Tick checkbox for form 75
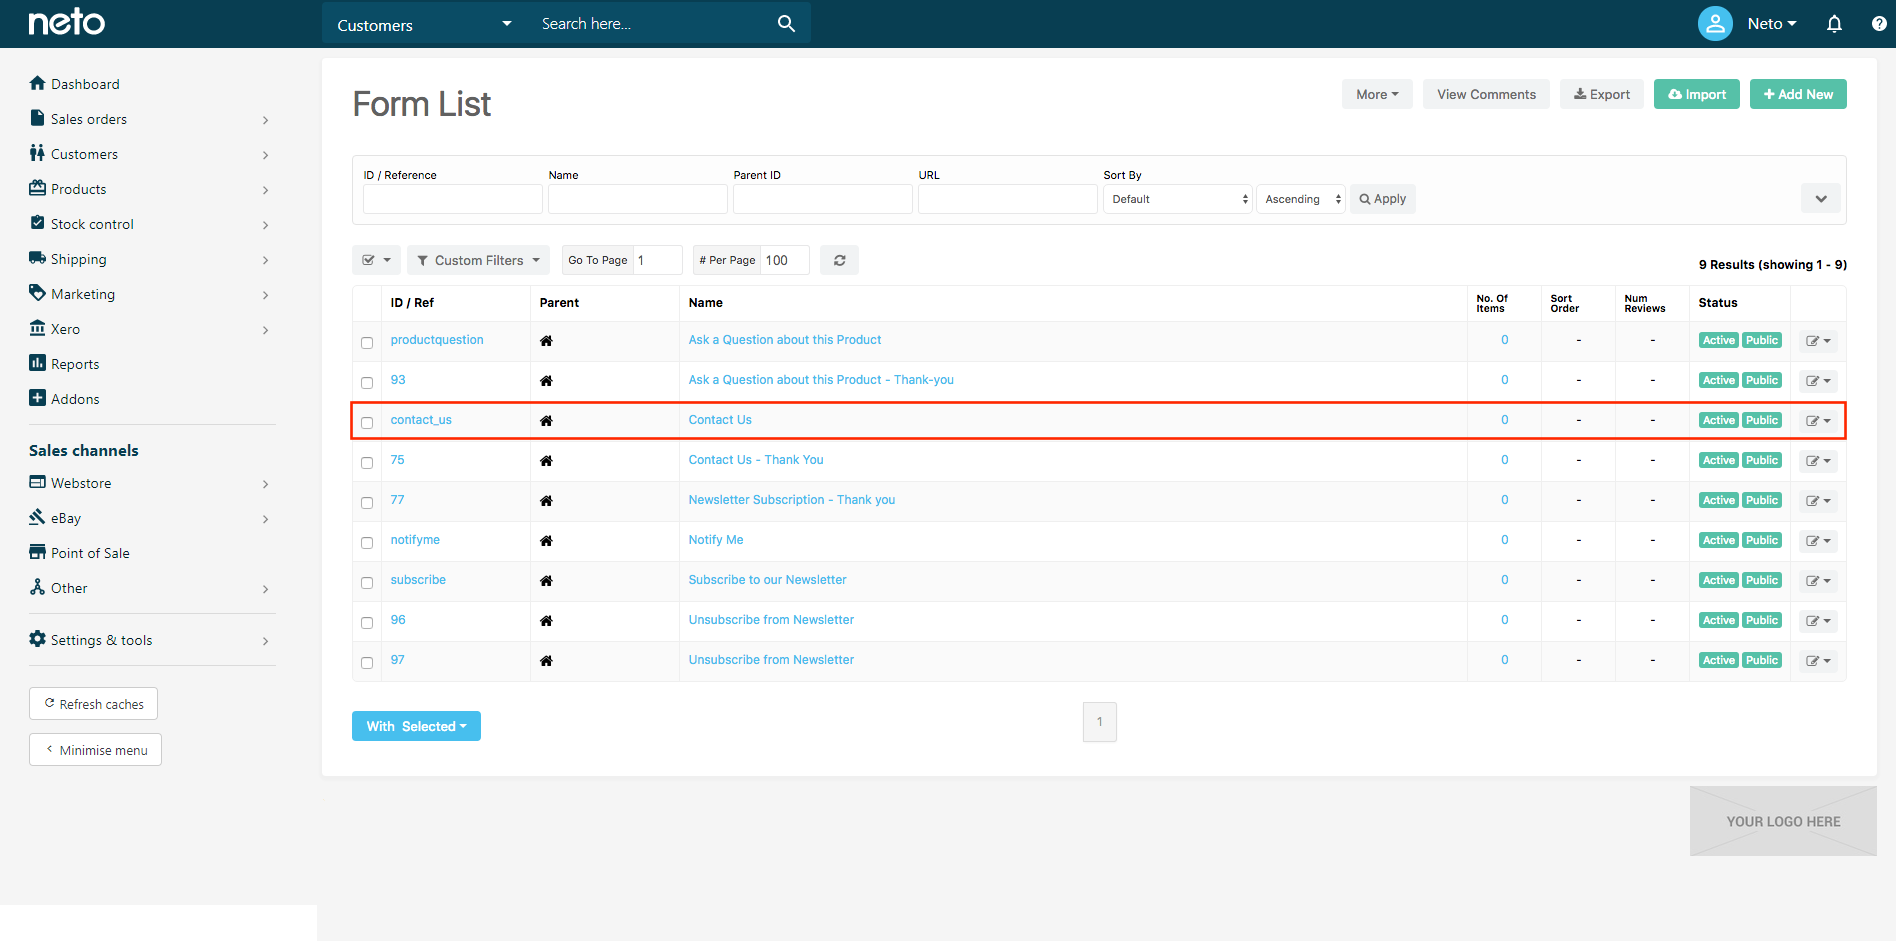The image size is (1896, 941). [367, 463]
